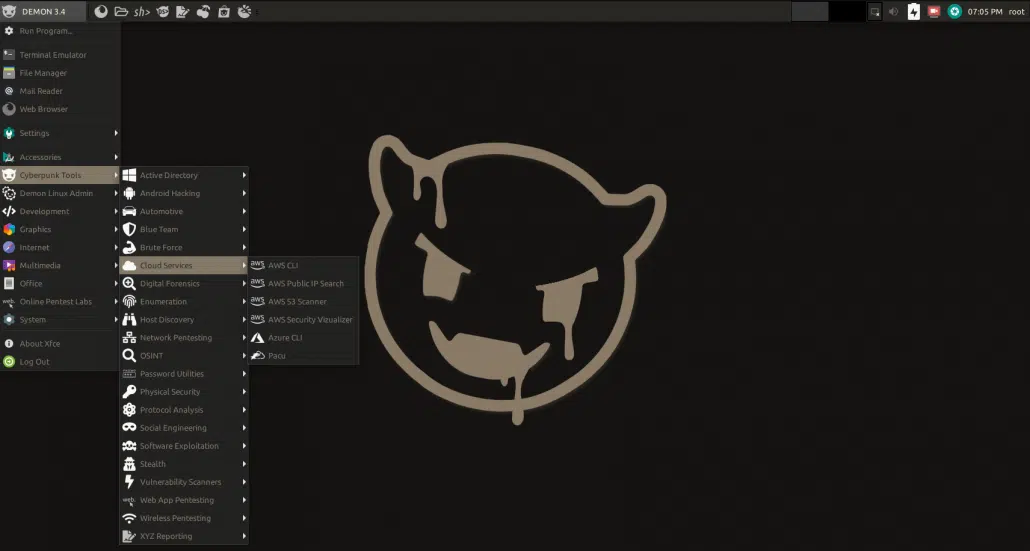Click the battery charging tray icon
The image size is (1030, 551).
click(914, 11)
